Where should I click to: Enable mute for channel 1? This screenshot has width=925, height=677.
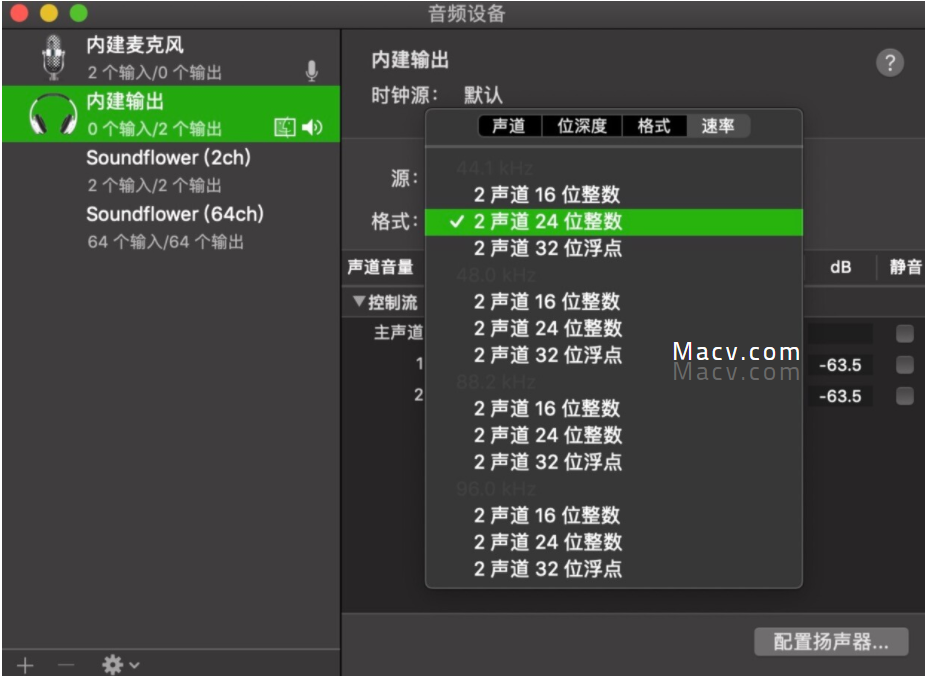[x=903, y=365]
